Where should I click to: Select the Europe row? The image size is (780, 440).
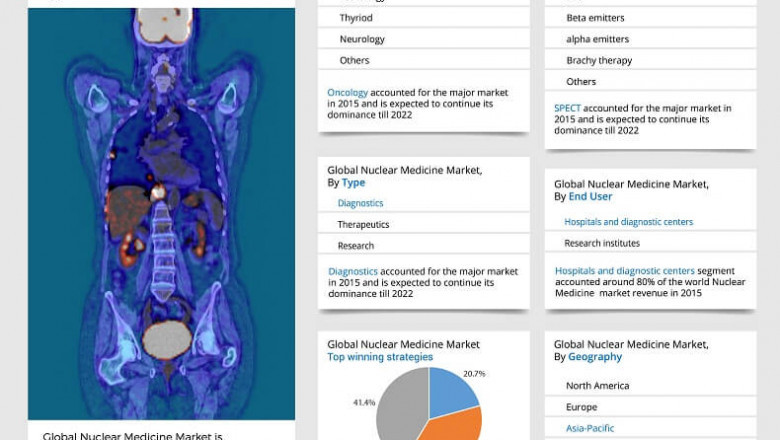(x=650, y=407)
